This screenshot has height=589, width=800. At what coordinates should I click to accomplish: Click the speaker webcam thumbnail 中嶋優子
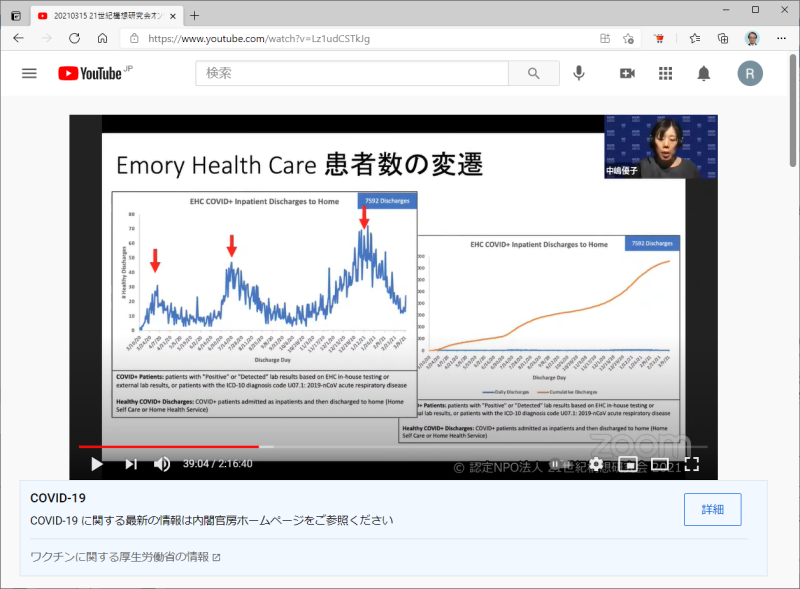point(661,147)
